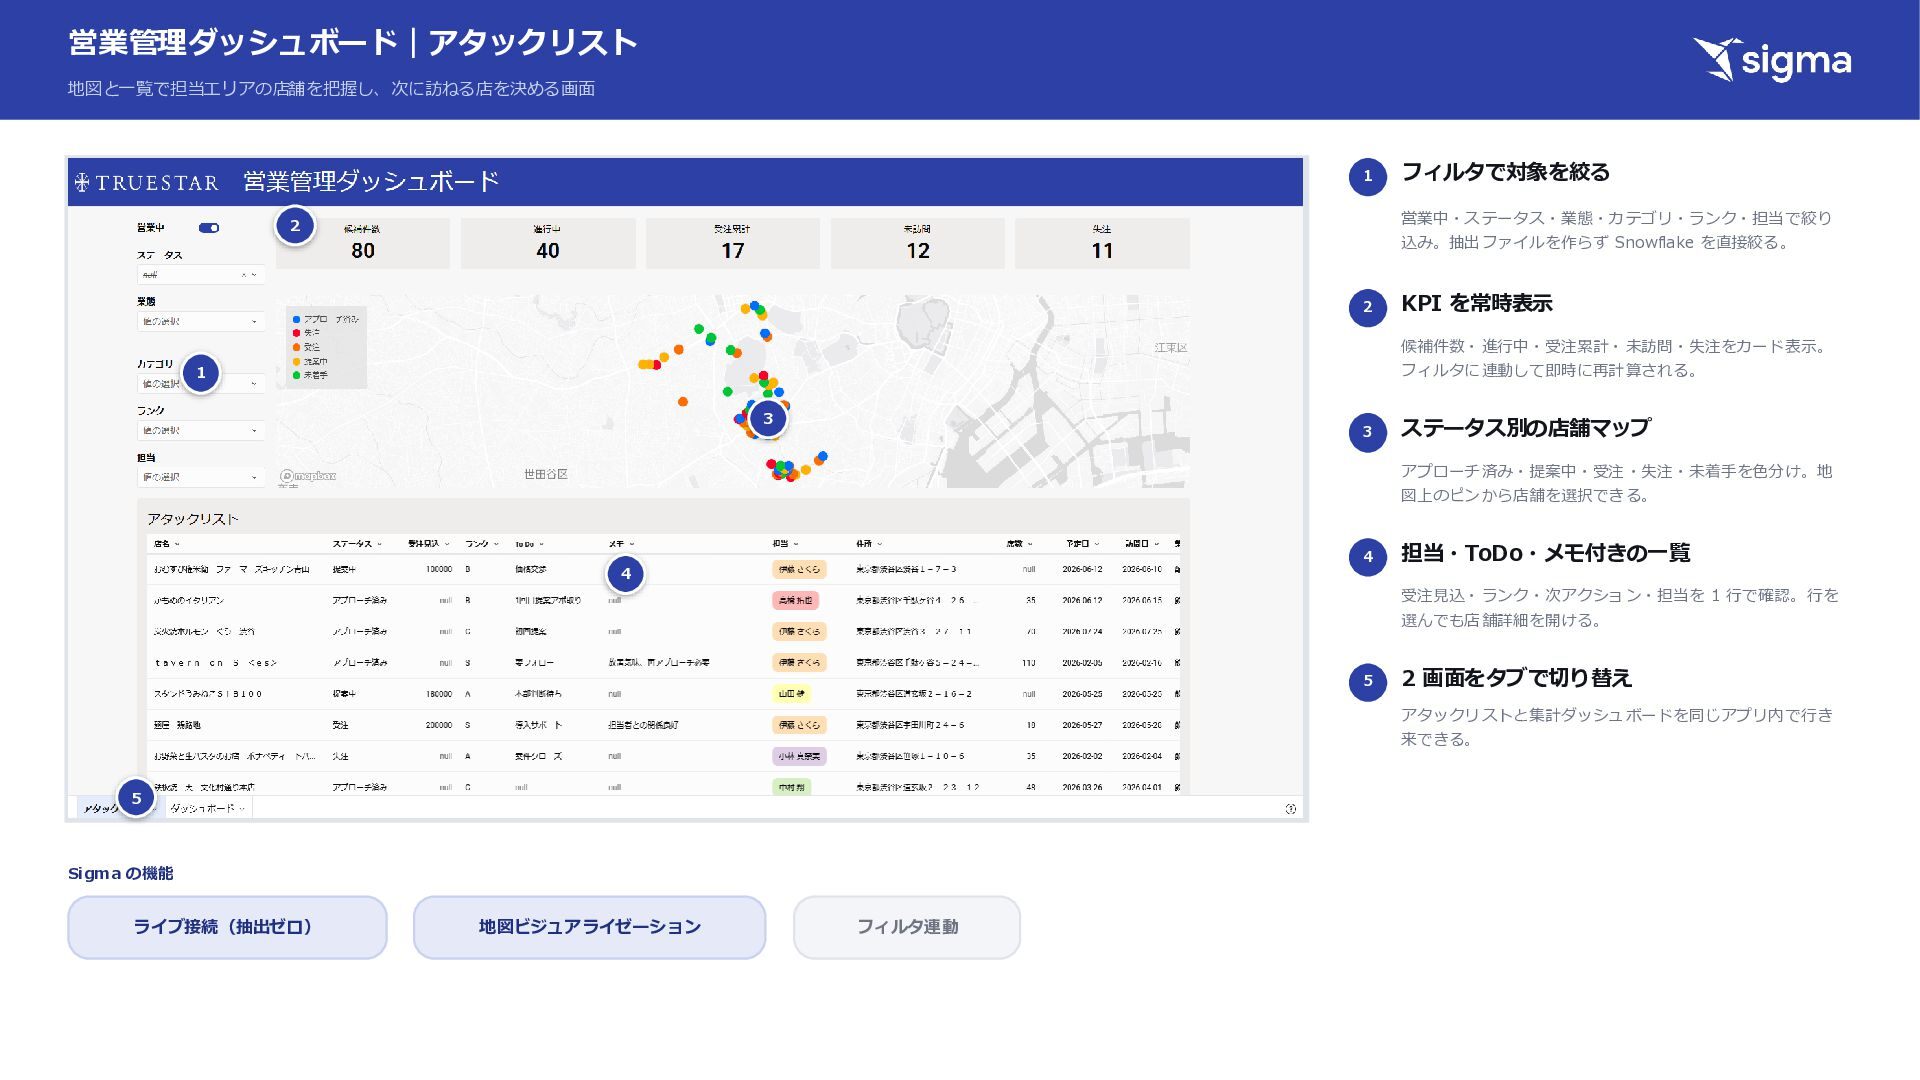Click the 地図ビジュアライゼーション button
1920x1080 pixels.
pyautogui.click(x=589, y=927)
